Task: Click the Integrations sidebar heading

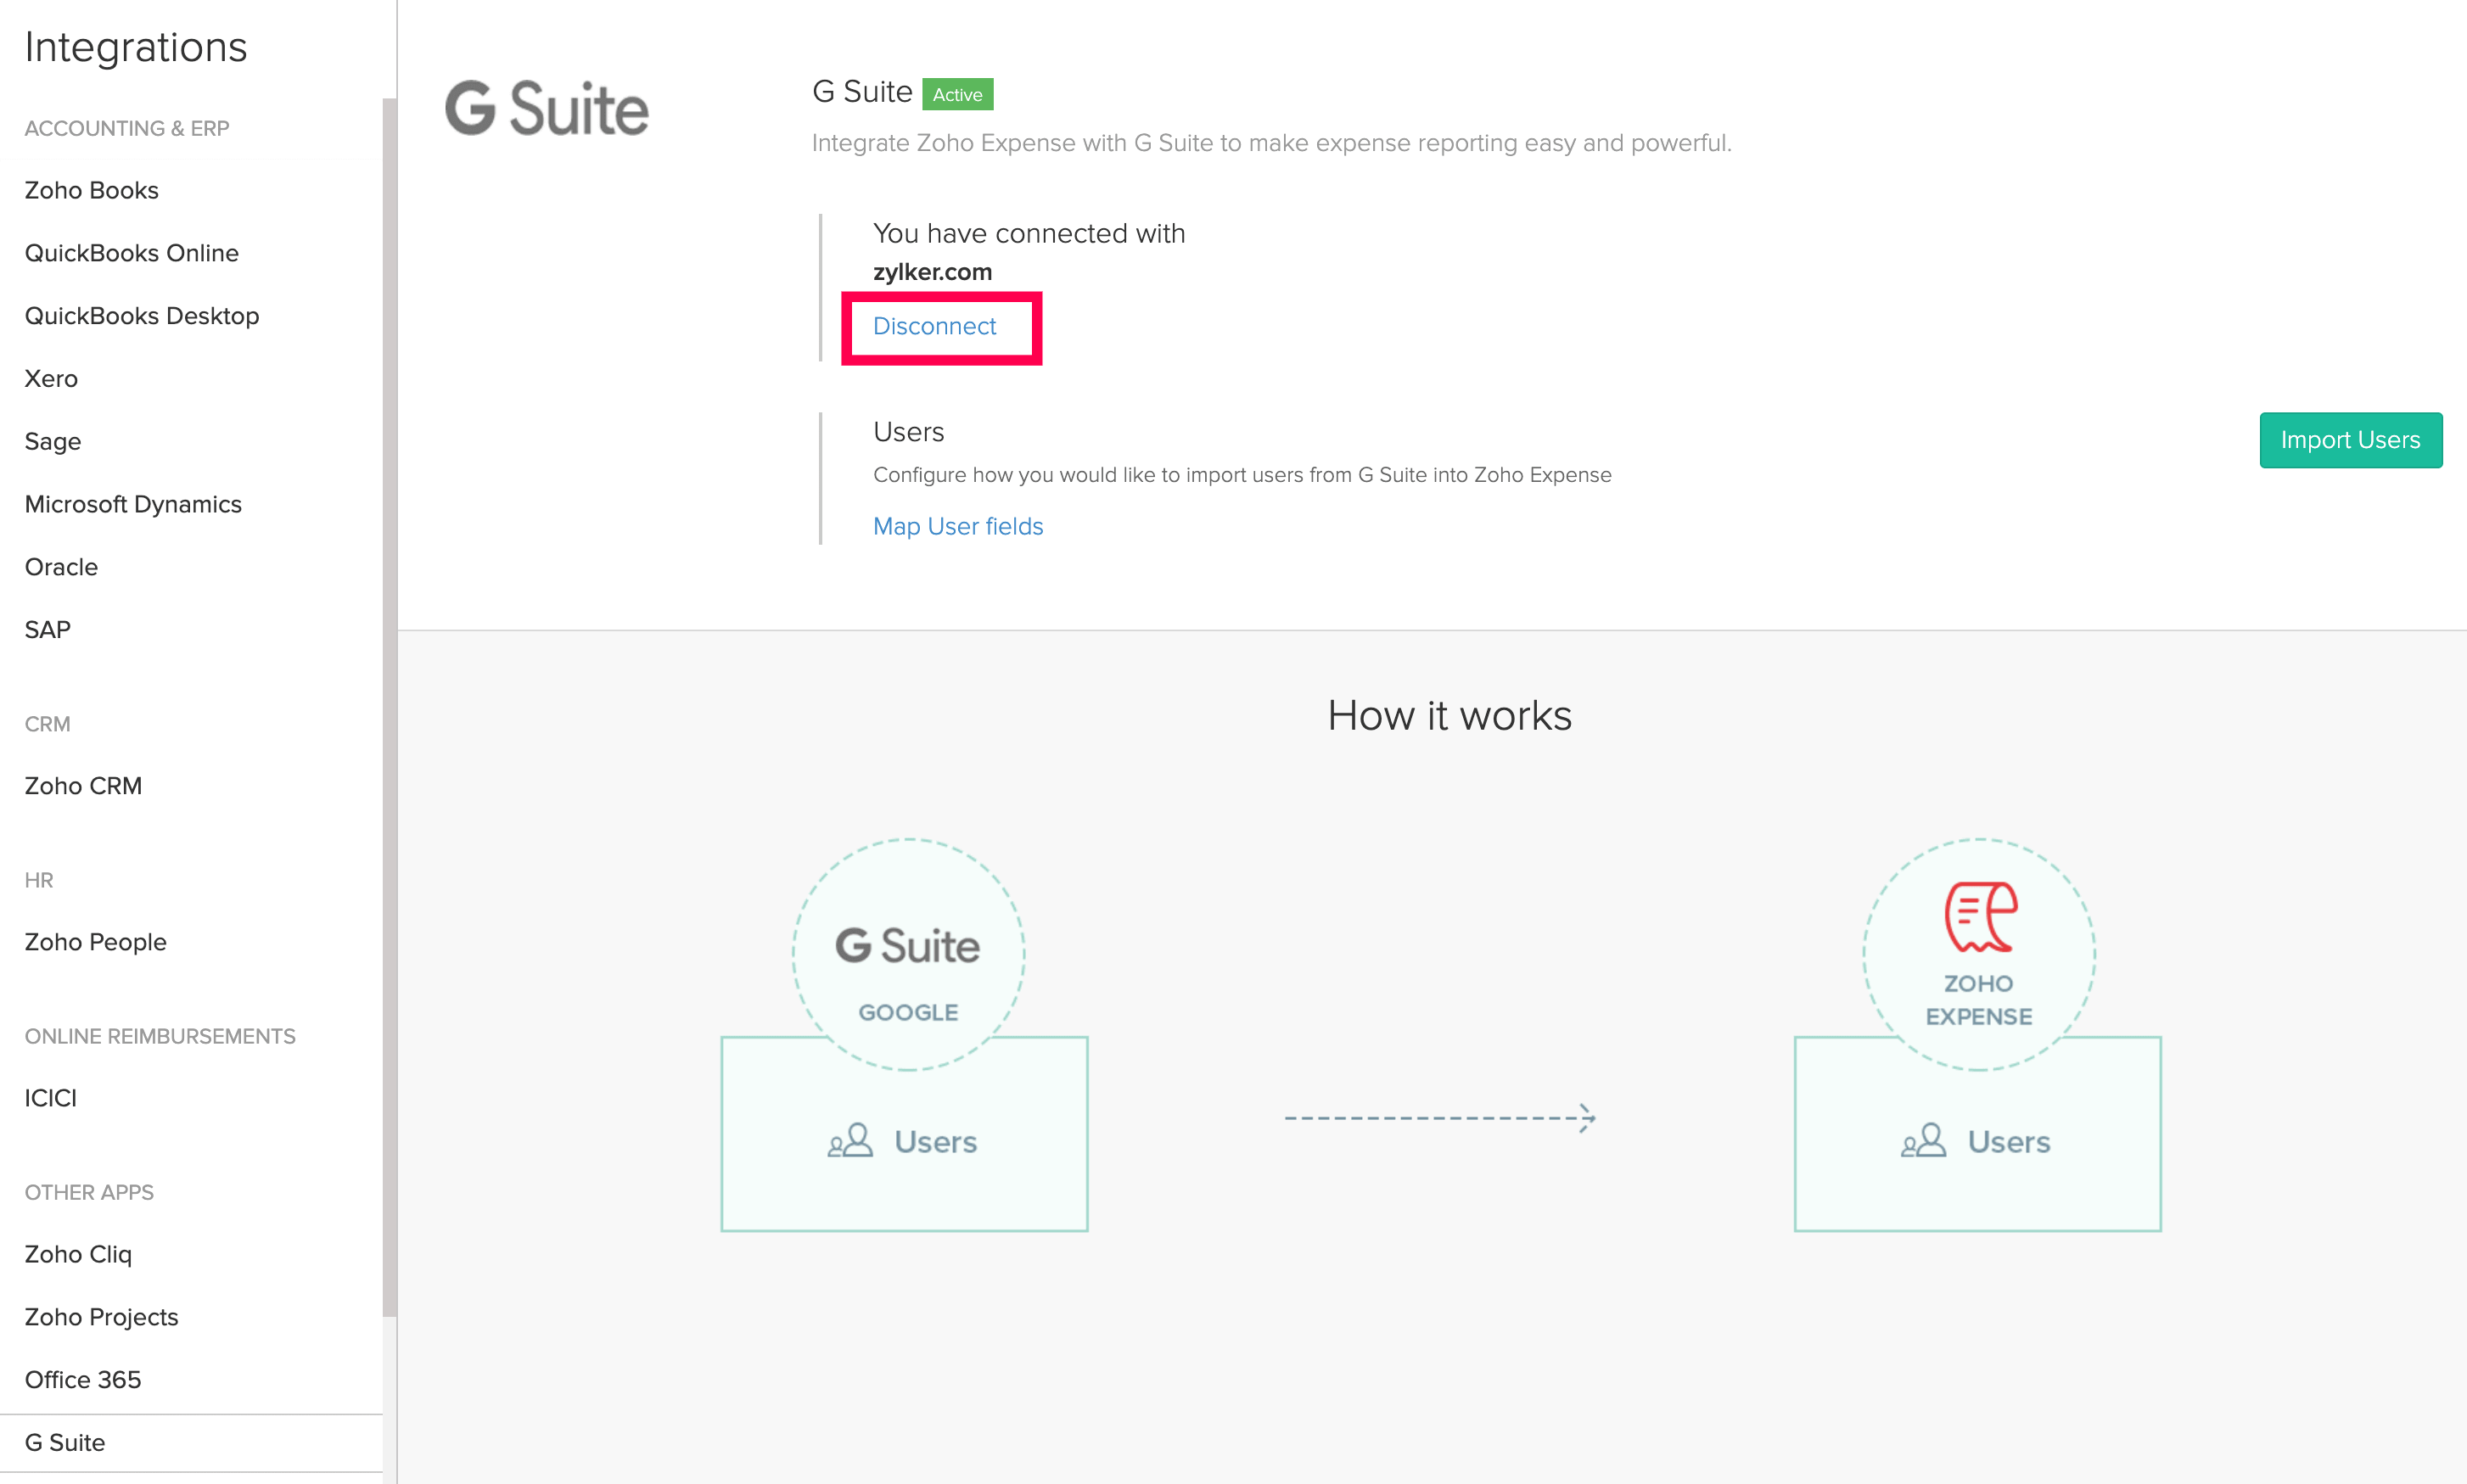Action: [x=135, y=47]
